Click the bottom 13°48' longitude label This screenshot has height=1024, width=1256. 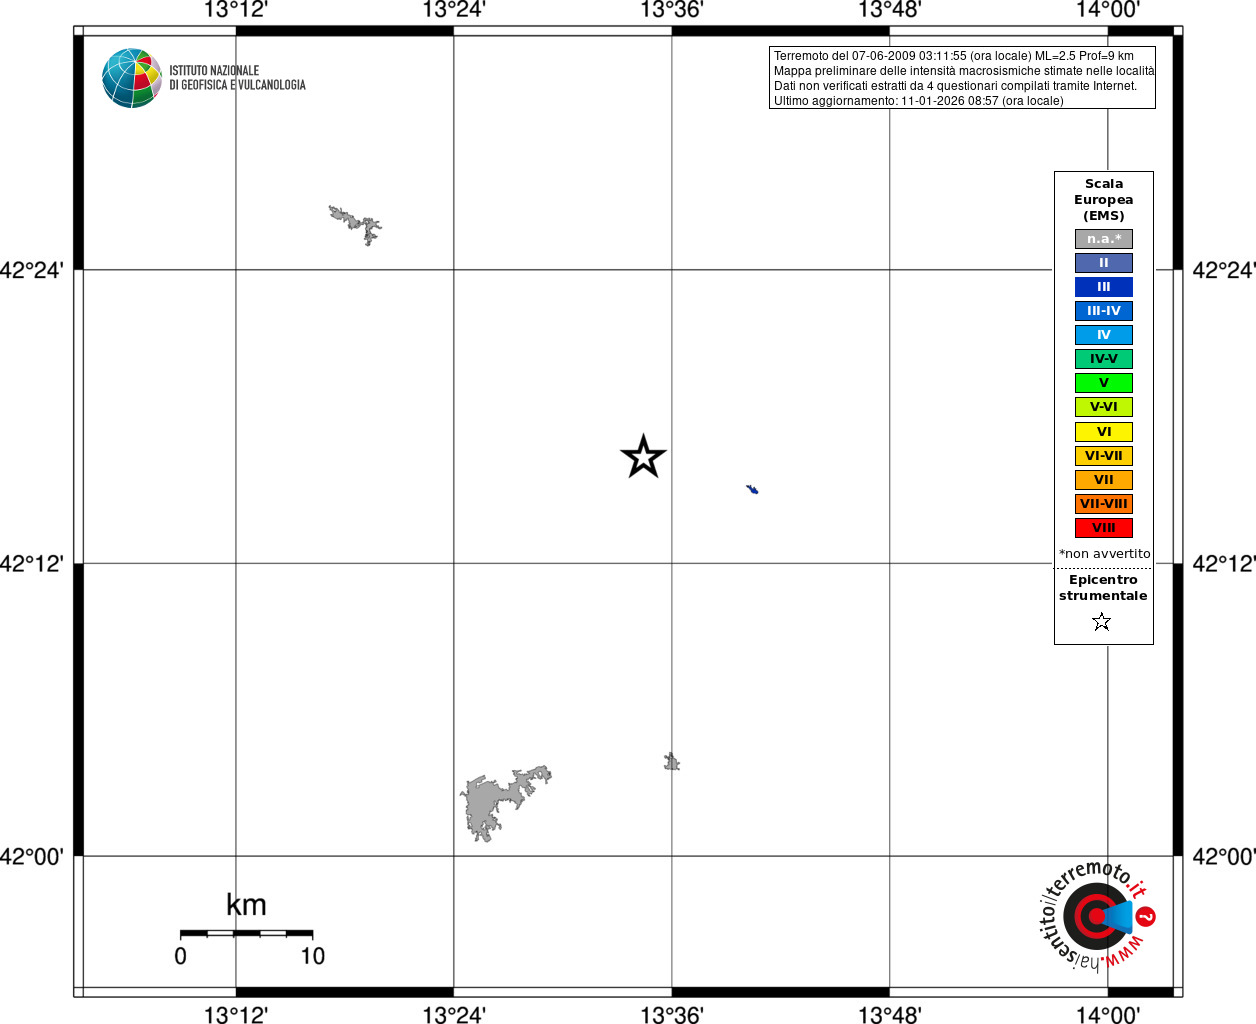pos(890,1015)
